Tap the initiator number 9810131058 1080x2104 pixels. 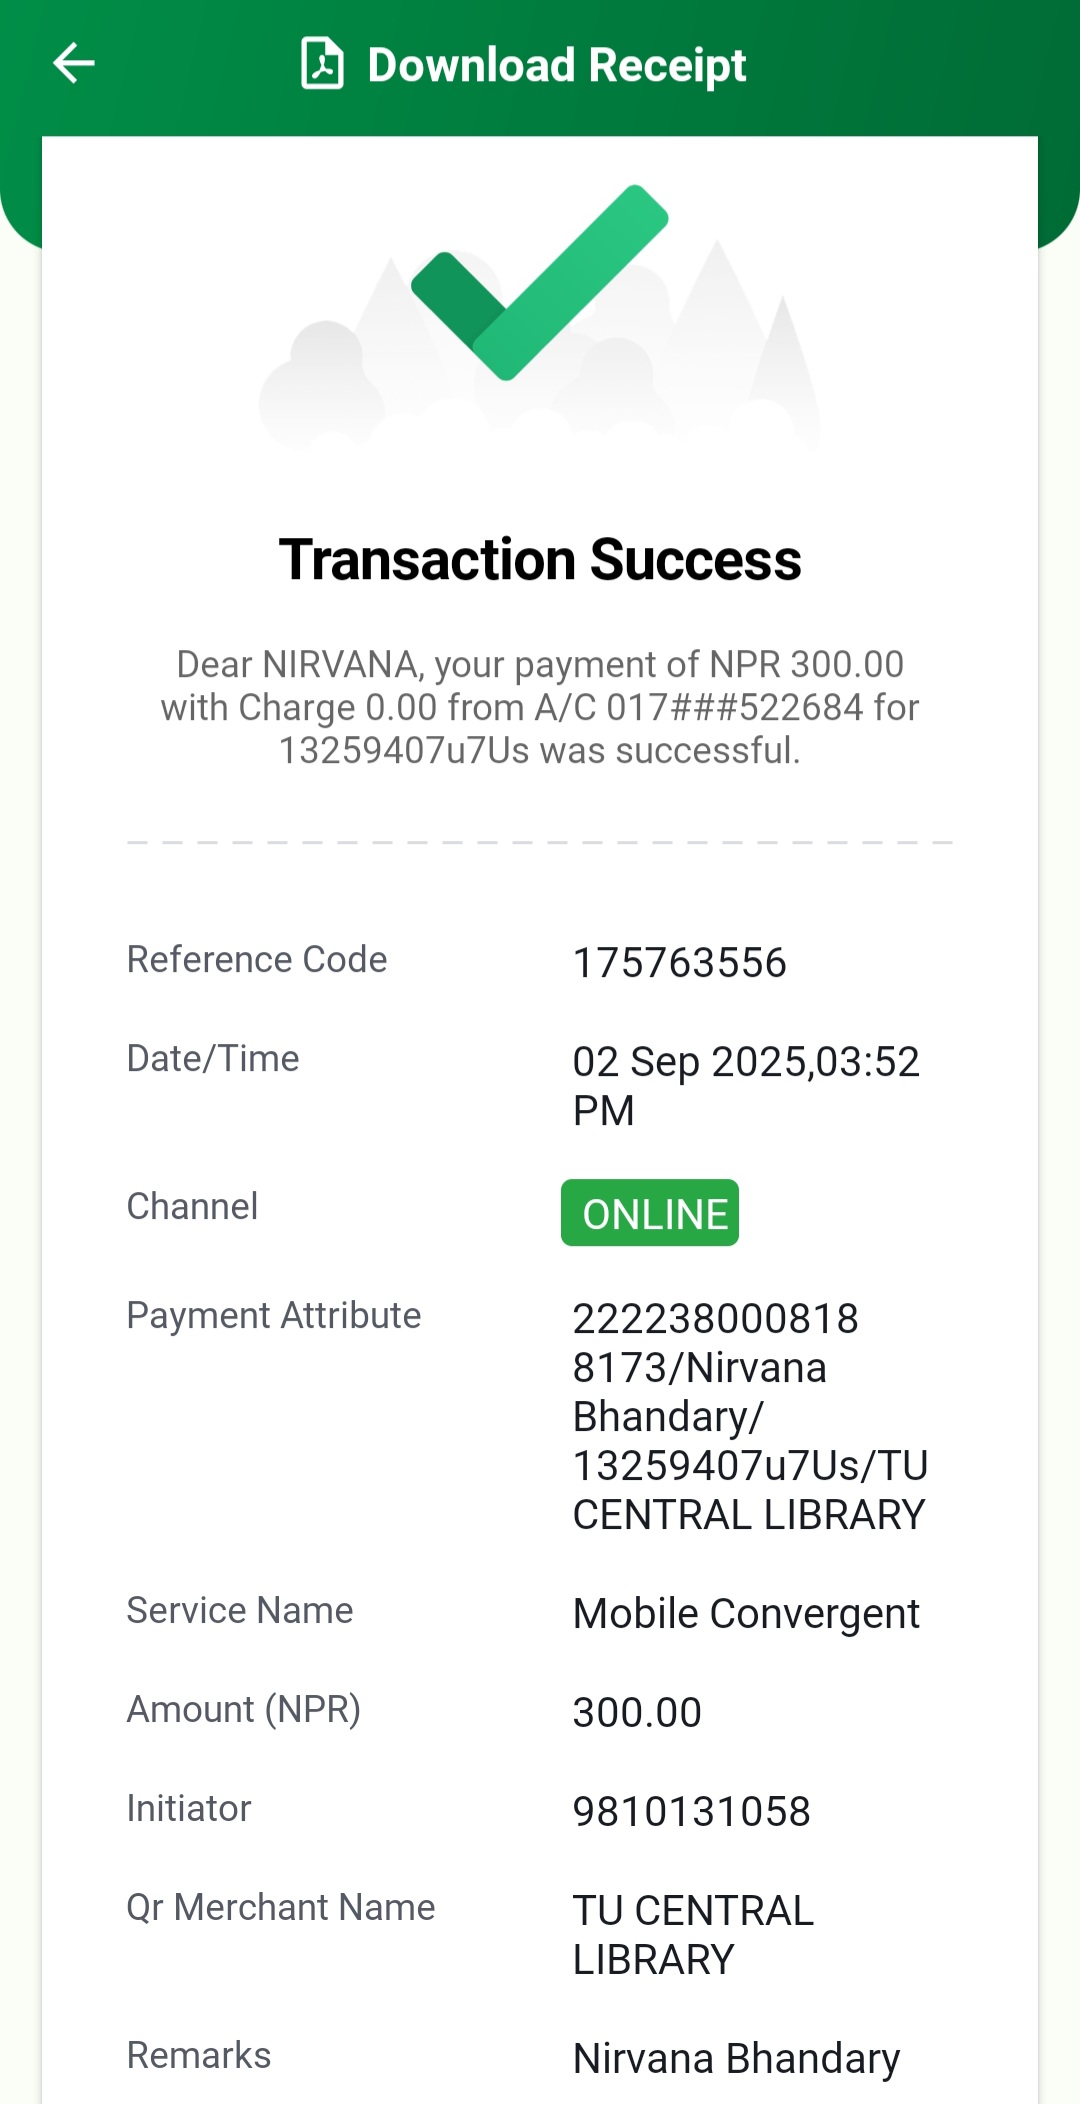(x=691, y=1811)
